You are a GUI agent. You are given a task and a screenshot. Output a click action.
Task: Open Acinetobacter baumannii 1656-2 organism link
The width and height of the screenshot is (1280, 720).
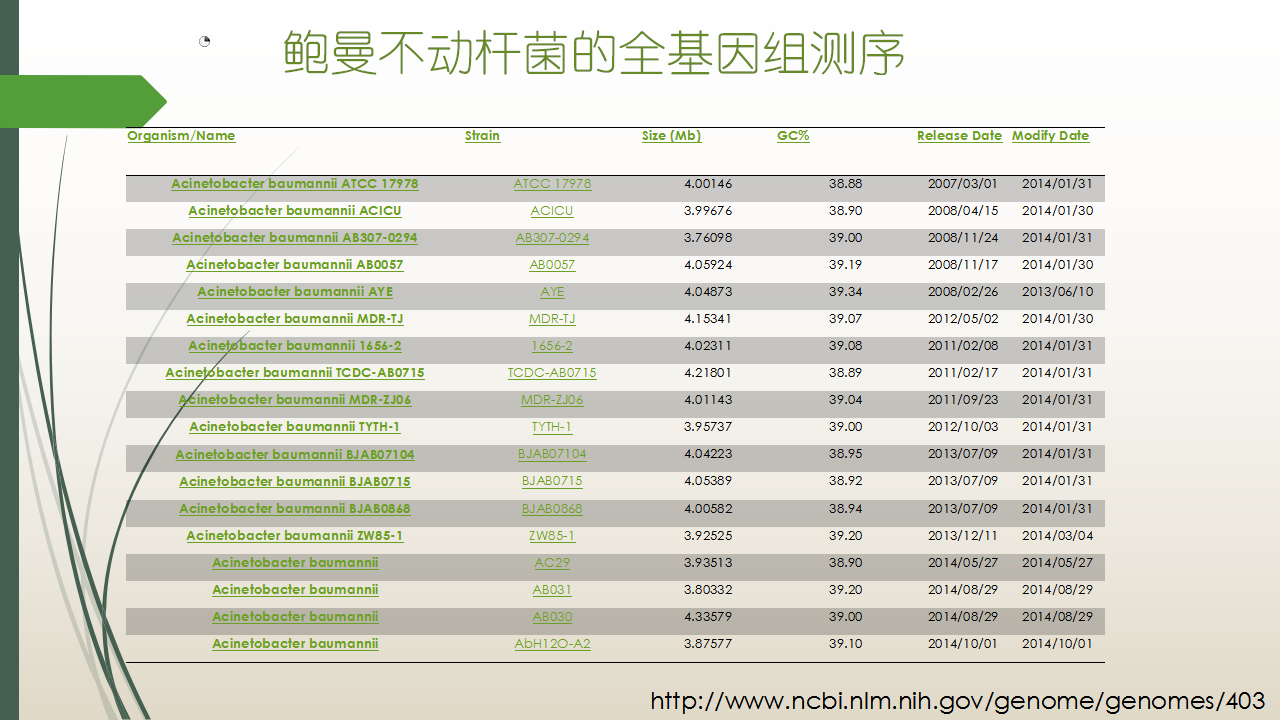pos(295,346)
